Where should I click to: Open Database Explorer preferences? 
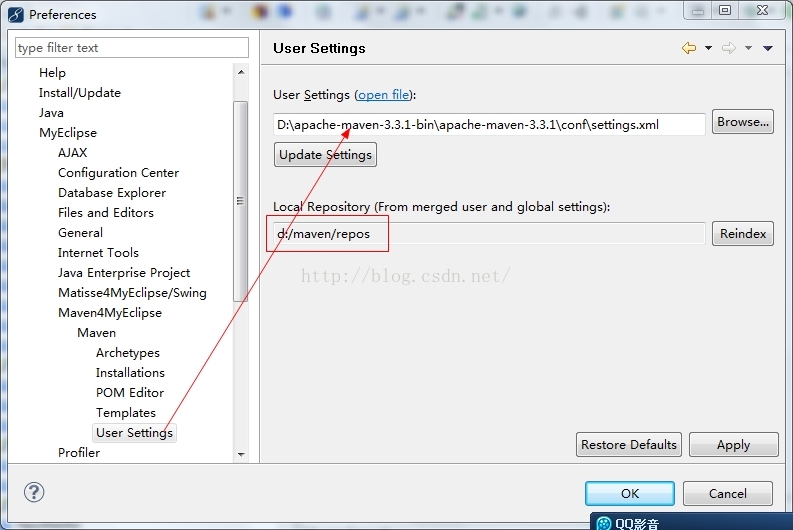[x=112, y=193]
